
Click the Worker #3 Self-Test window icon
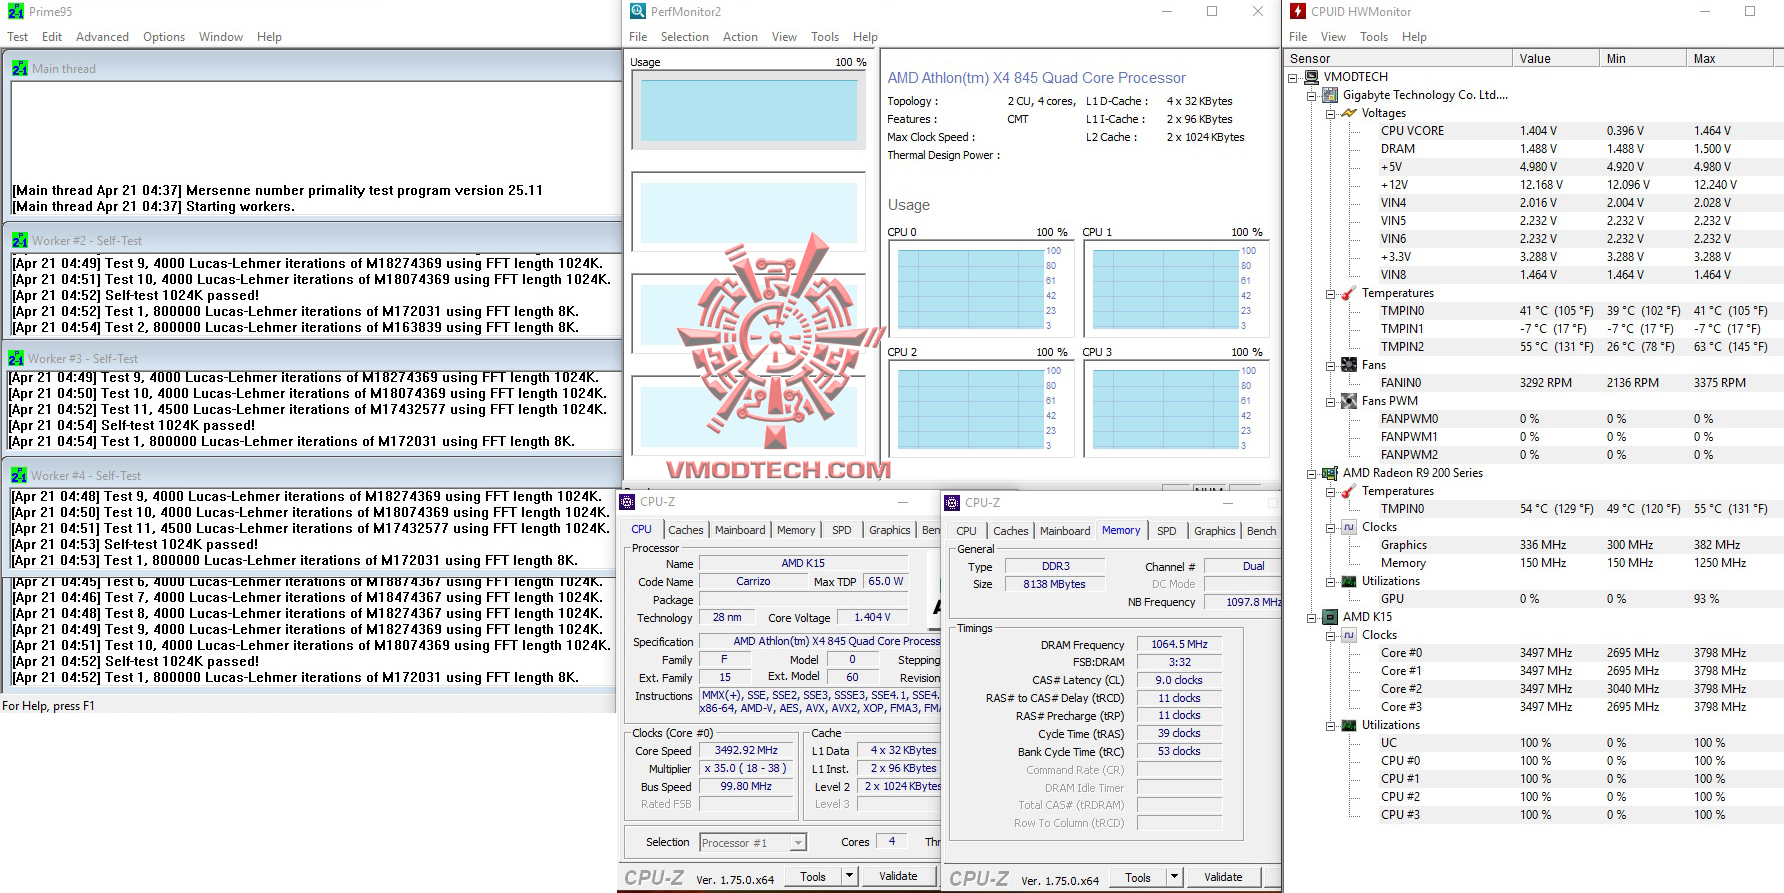point(16,359)
